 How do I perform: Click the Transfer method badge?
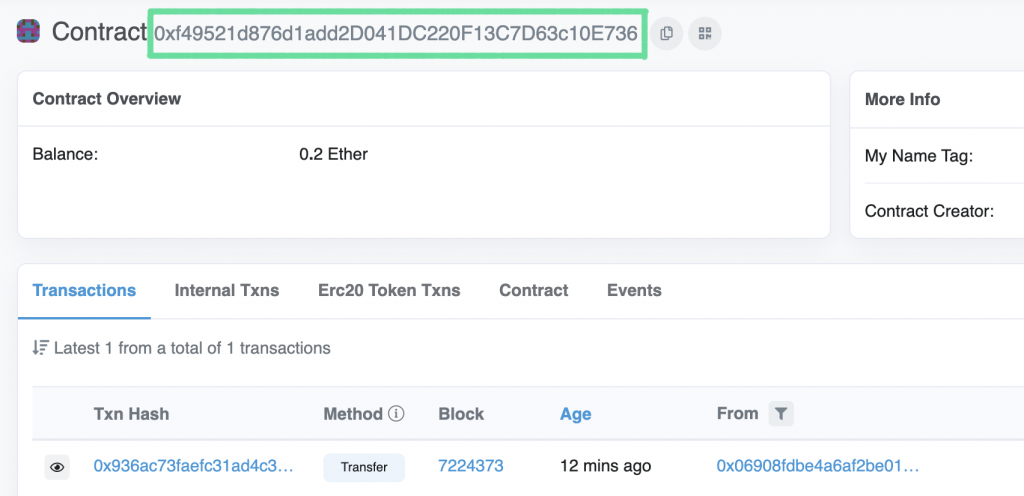click(364, 467)
